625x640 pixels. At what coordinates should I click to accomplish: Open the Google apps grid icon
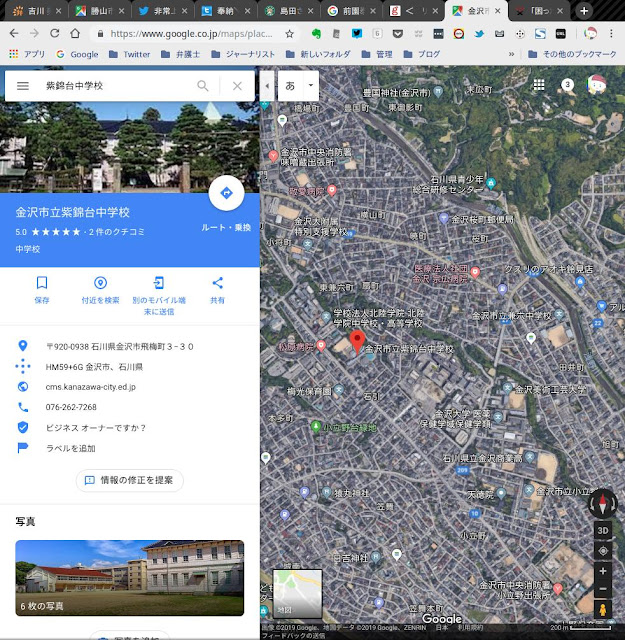coord(539,85)
